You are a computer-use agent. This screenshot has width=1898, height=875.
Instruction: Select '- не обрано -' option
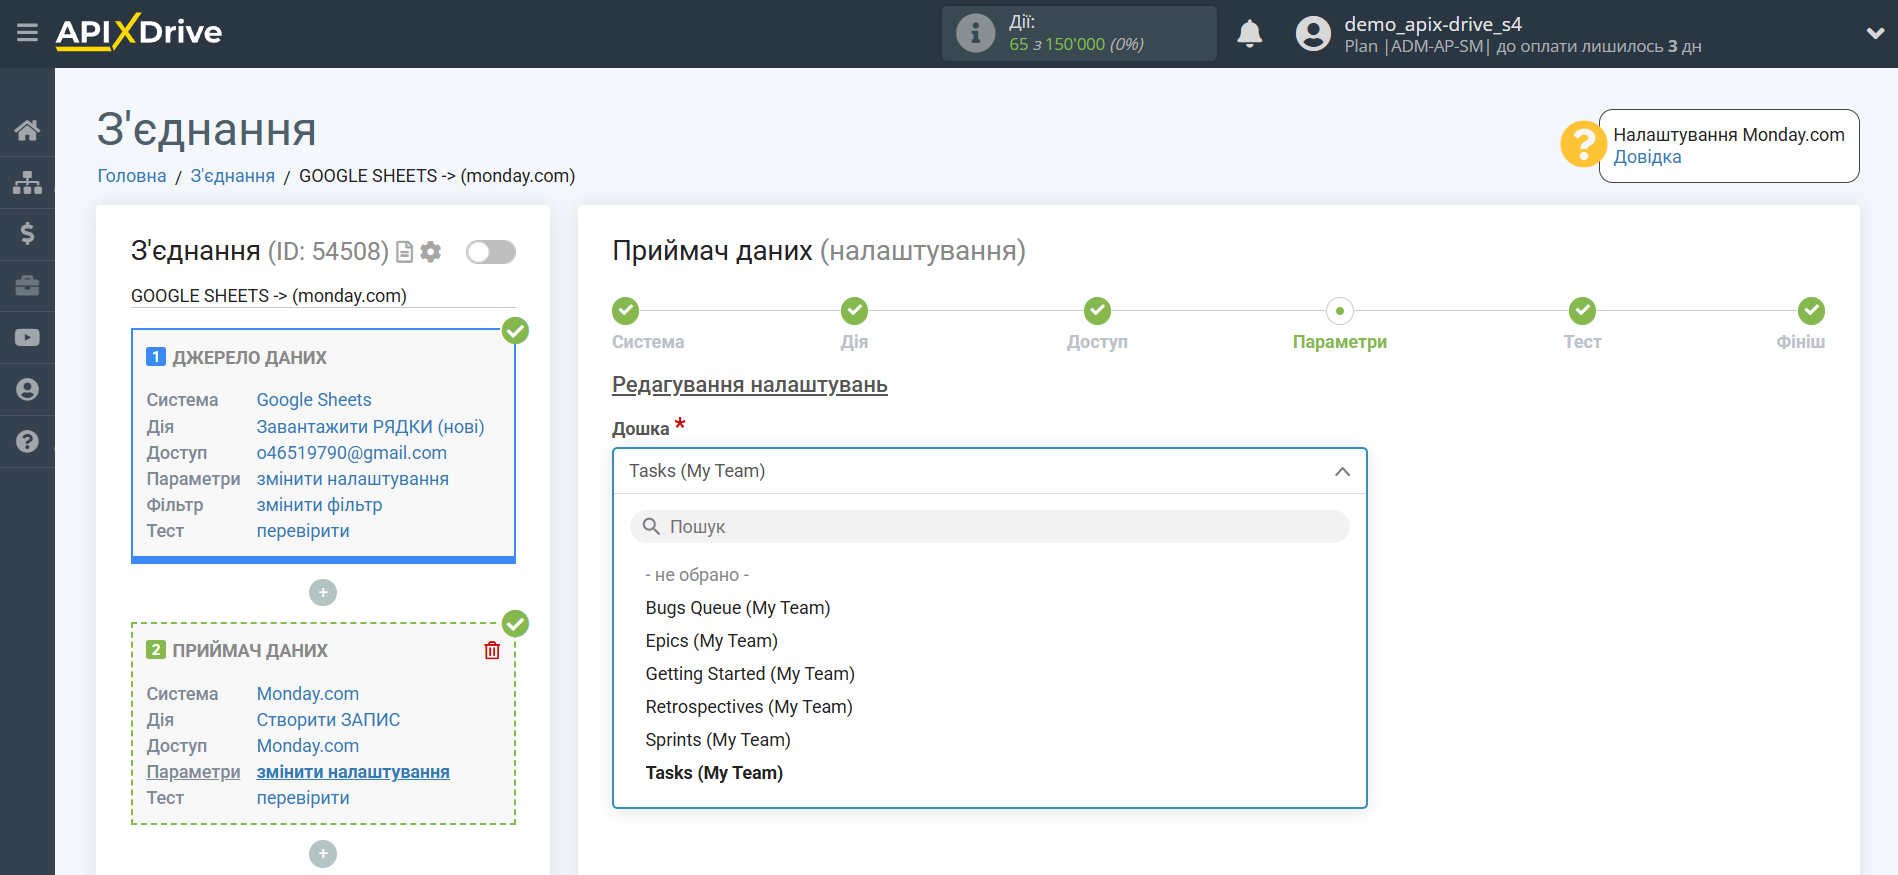point(697,575)
